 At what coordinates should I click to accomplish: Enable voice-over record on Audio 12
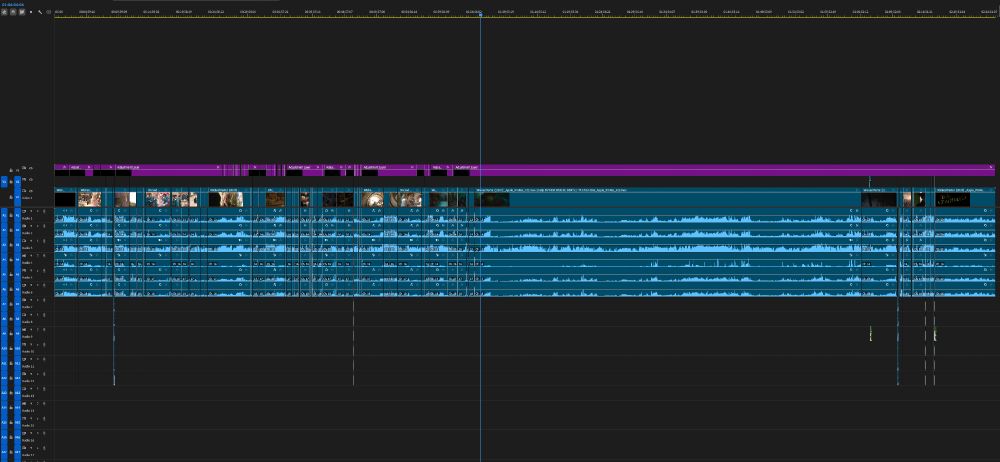(44, 374)
